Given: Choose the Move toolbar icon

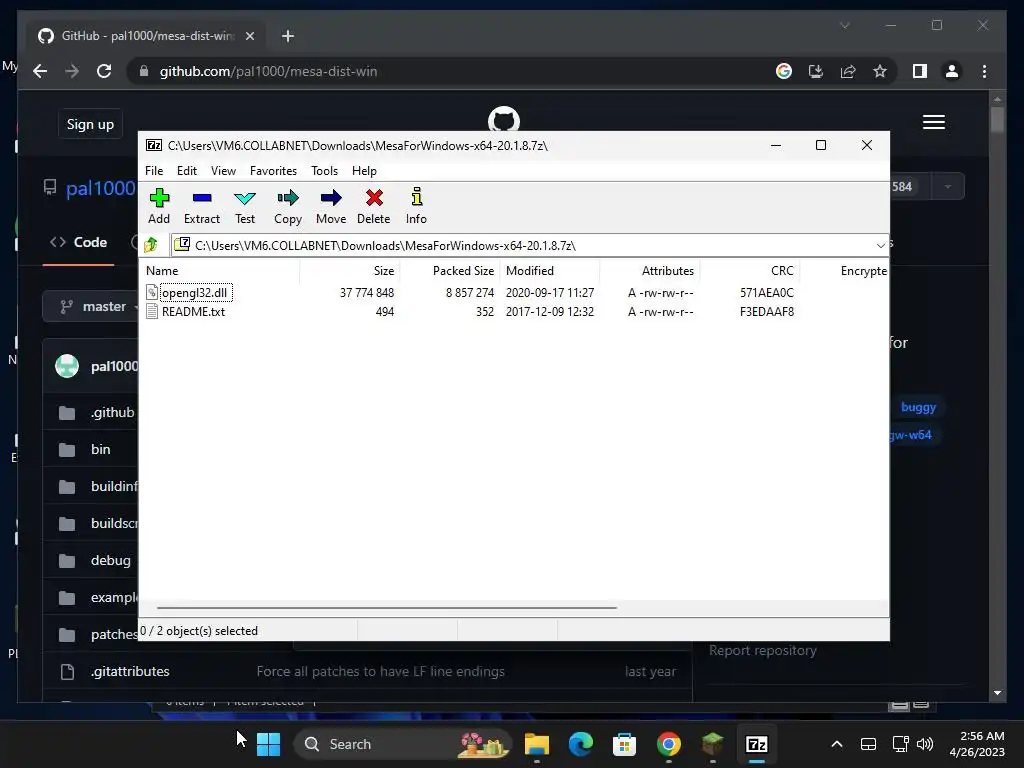Looking at the screenshot, I should (x=331, y=206).
